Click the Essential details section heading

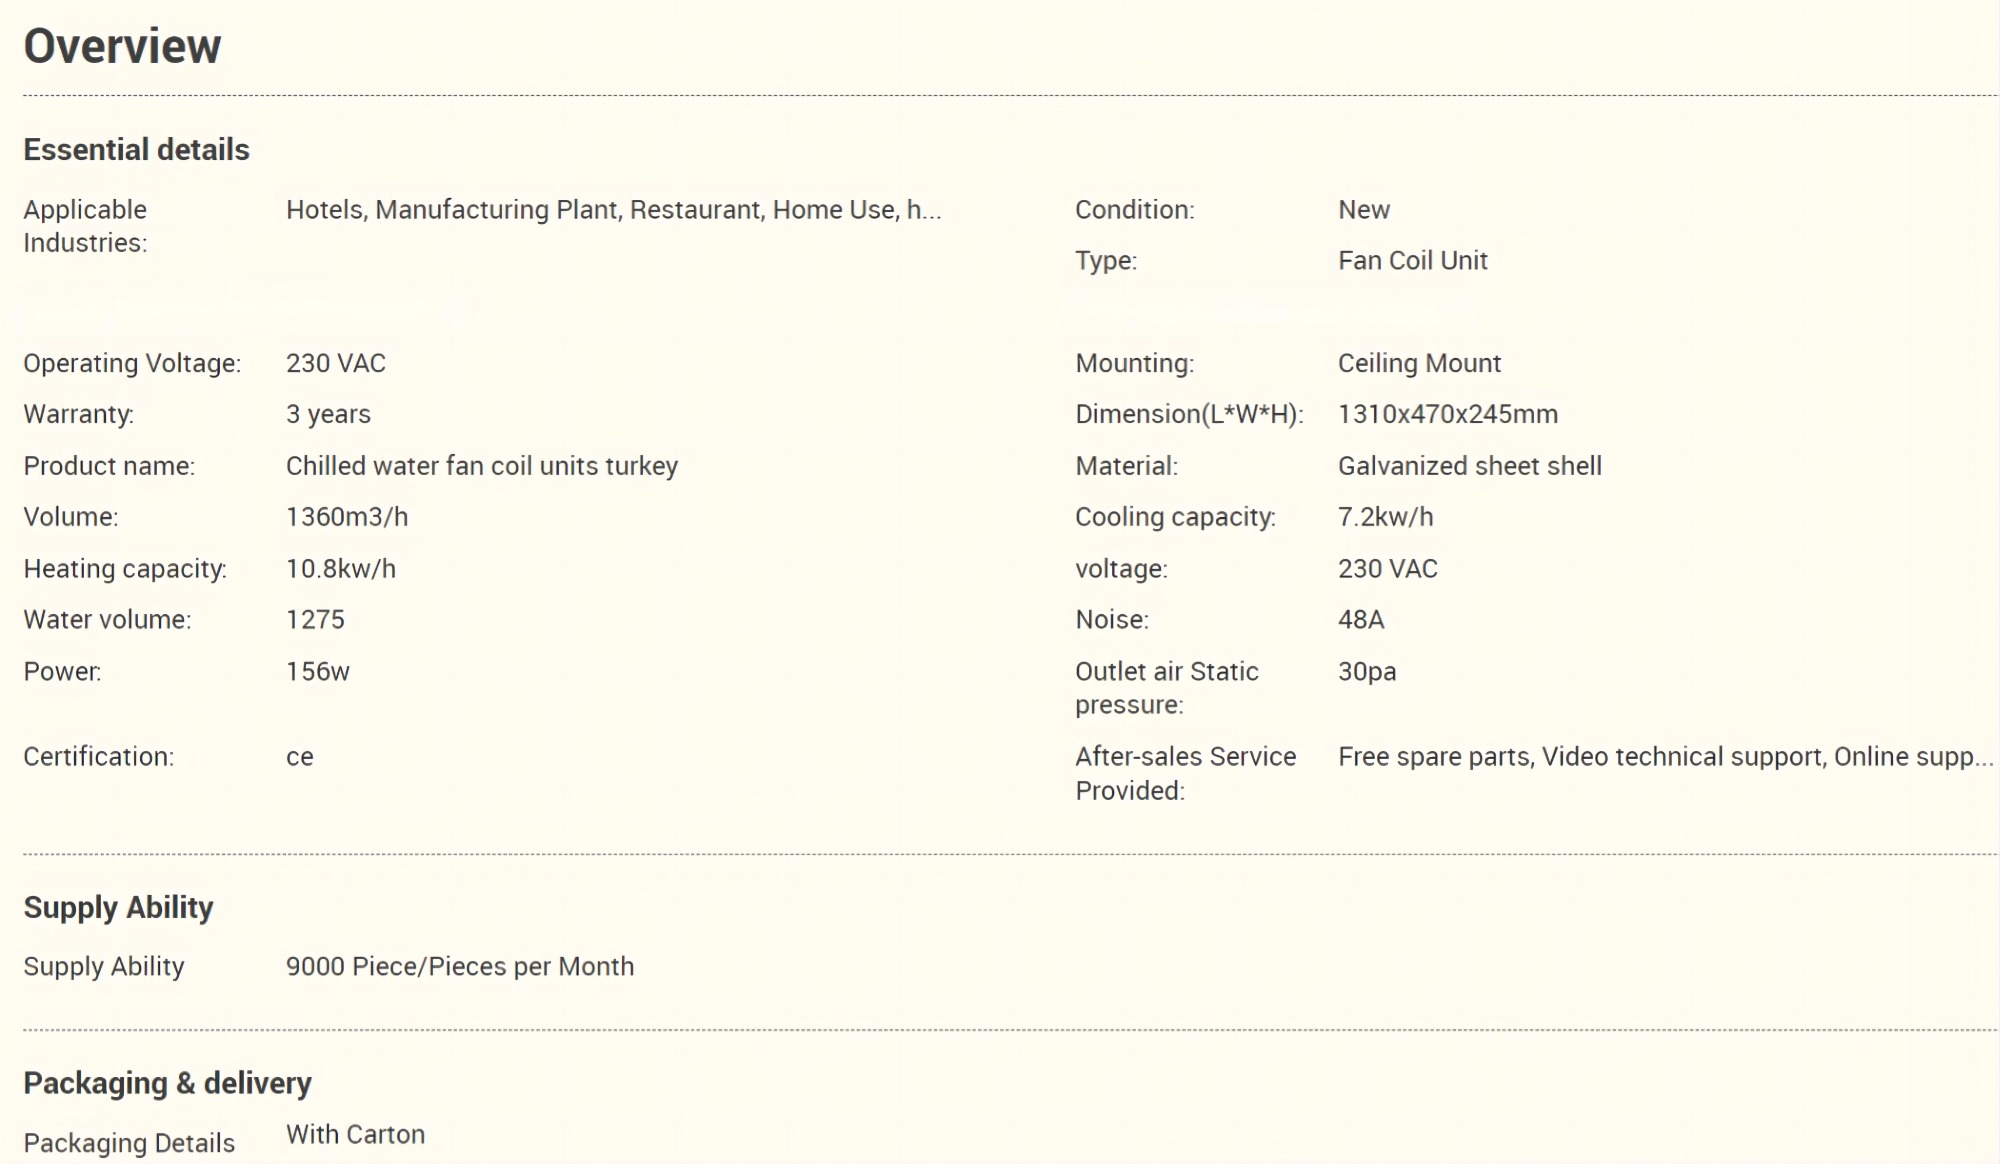pos(136,150)
